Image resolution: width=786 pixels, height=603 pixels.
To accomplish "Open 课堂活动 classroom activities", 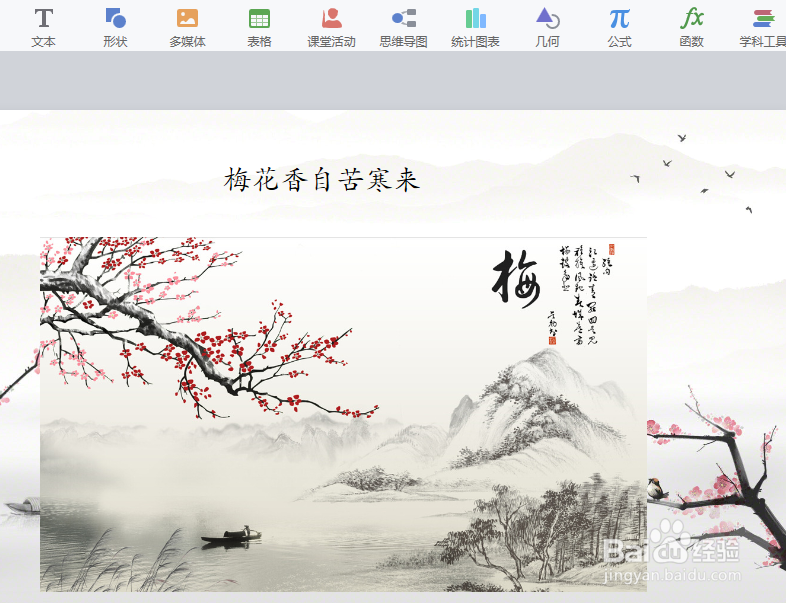I will point(331,28).
